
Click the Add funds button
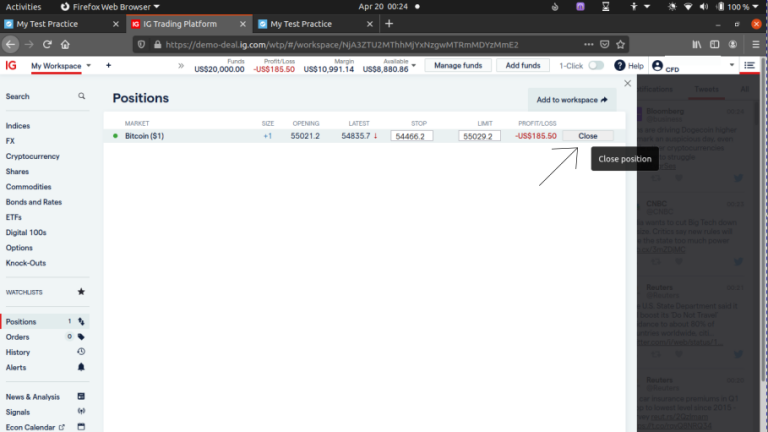523,65
